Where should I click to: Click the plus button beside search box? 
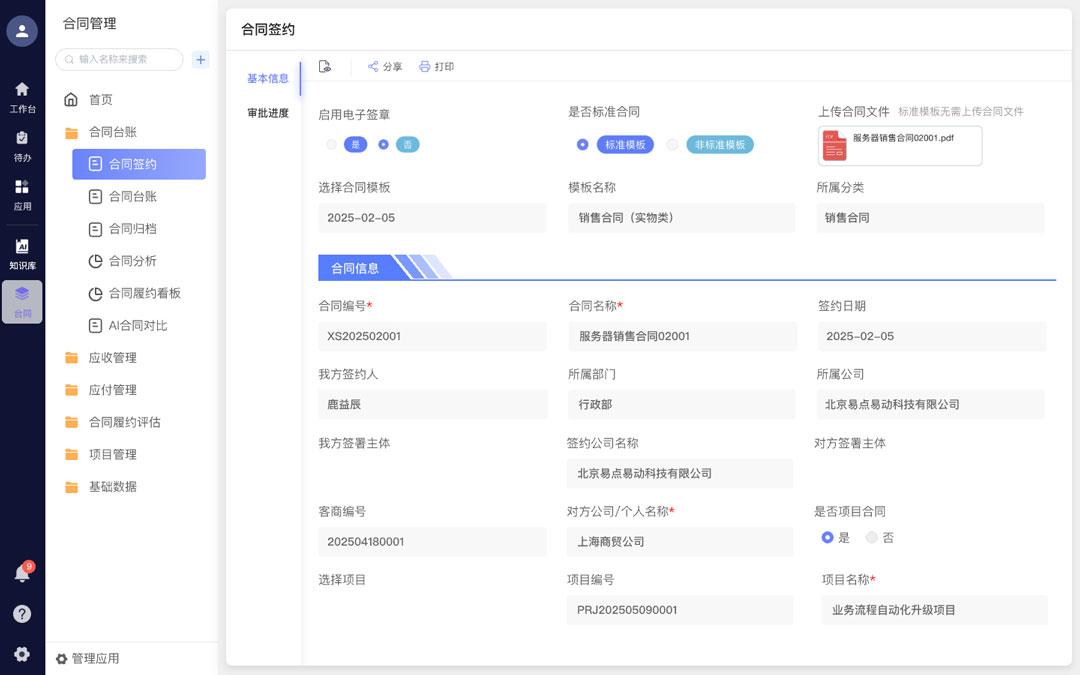200,60
